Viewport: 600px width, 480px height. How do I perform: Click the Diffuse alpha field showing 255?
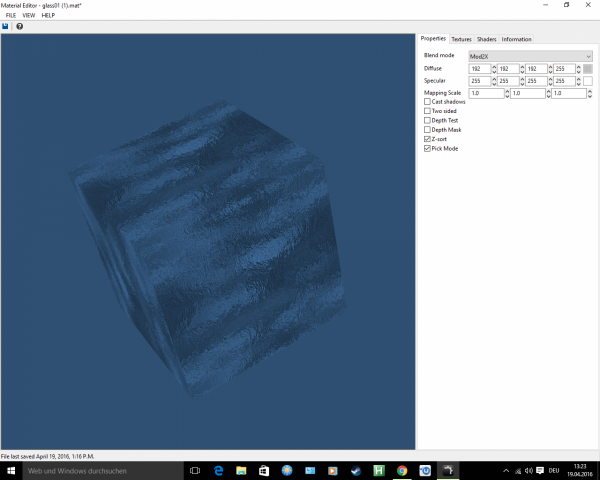click(x=564, y=69)
